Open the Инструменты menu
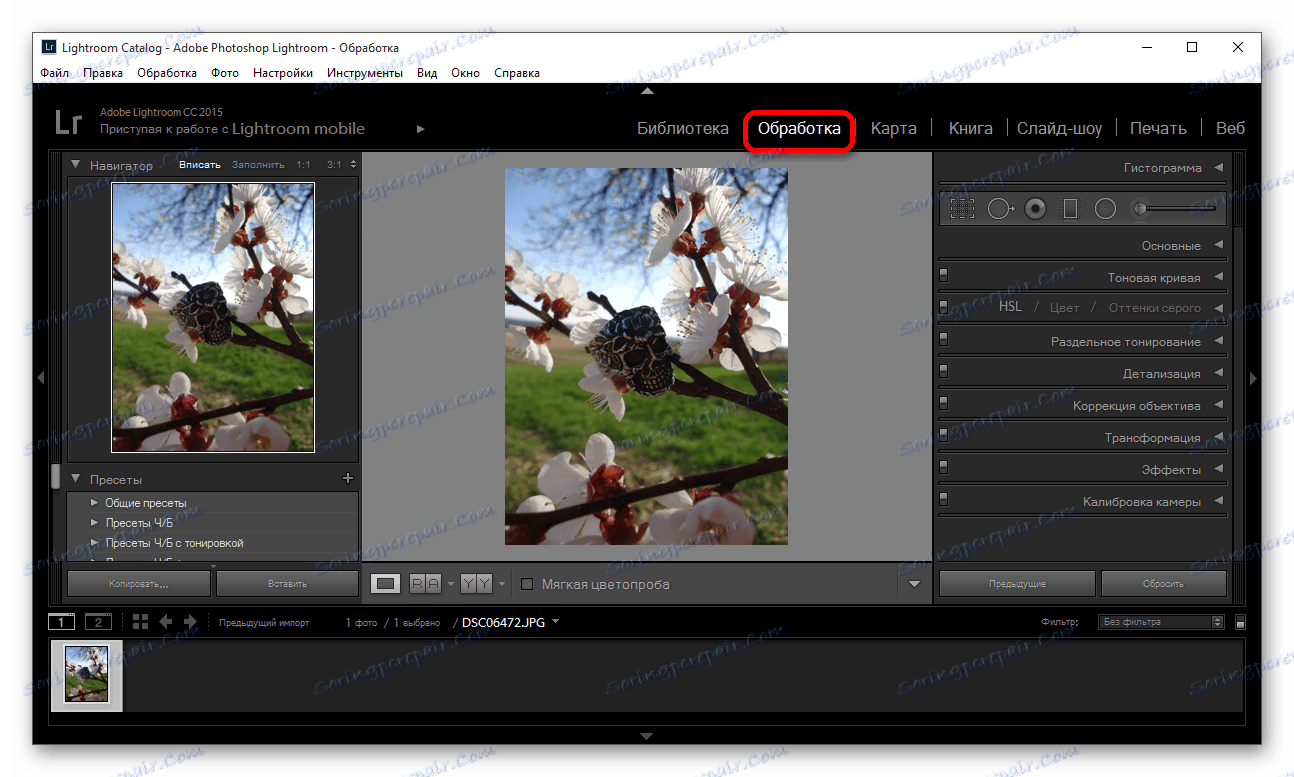1294x777 pixels. 365,73
